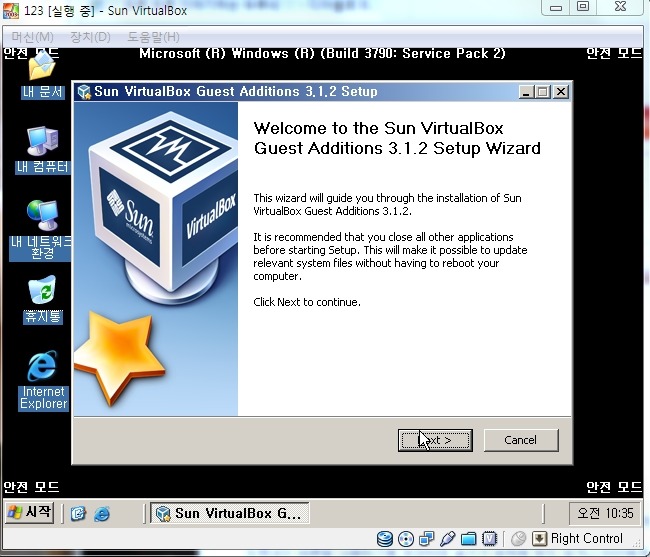Image resolution: width=650 pixels, height=557 pixels.
Task: Close the Guest Additions setup dialog
Action: tap(561, 92)
